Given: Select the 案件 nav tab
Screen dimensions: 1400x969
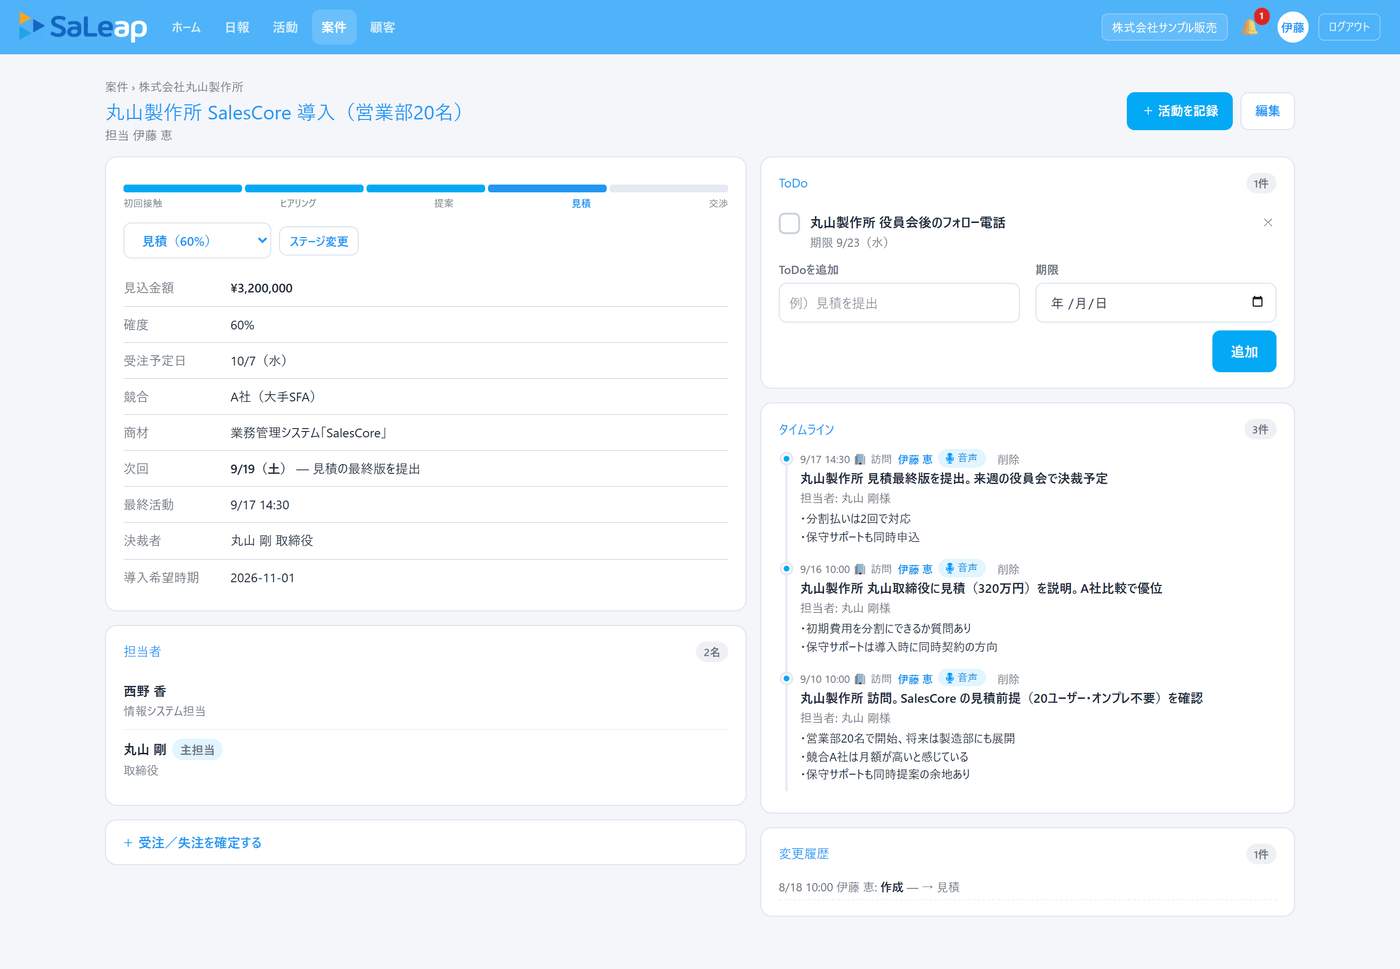Looking at the screenshot, I should [x=334, y=27].
